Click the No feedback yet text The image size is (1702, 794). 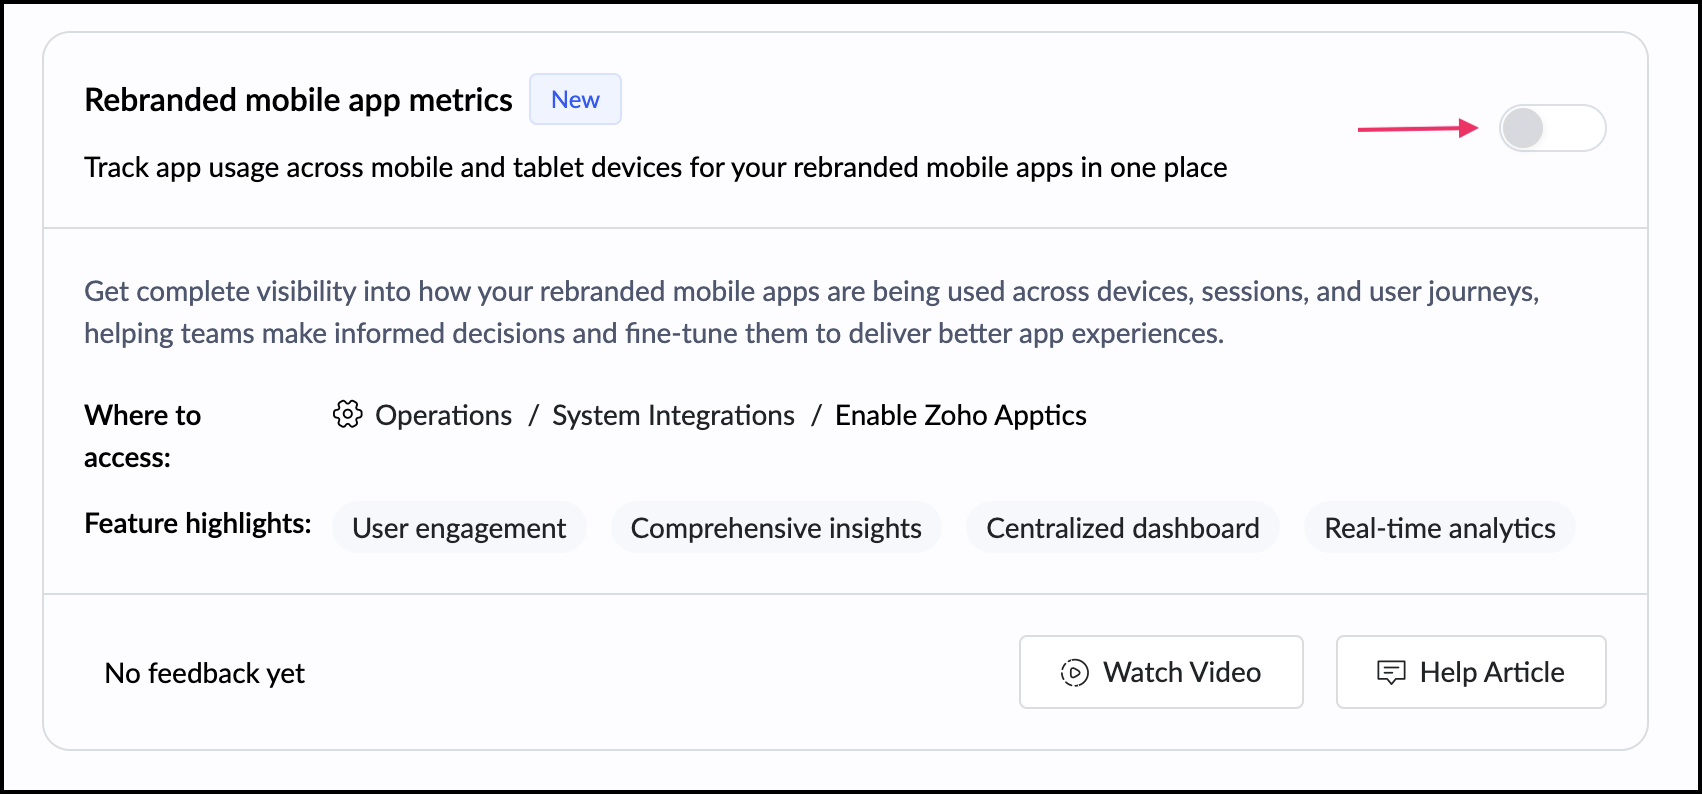[205, 673]
